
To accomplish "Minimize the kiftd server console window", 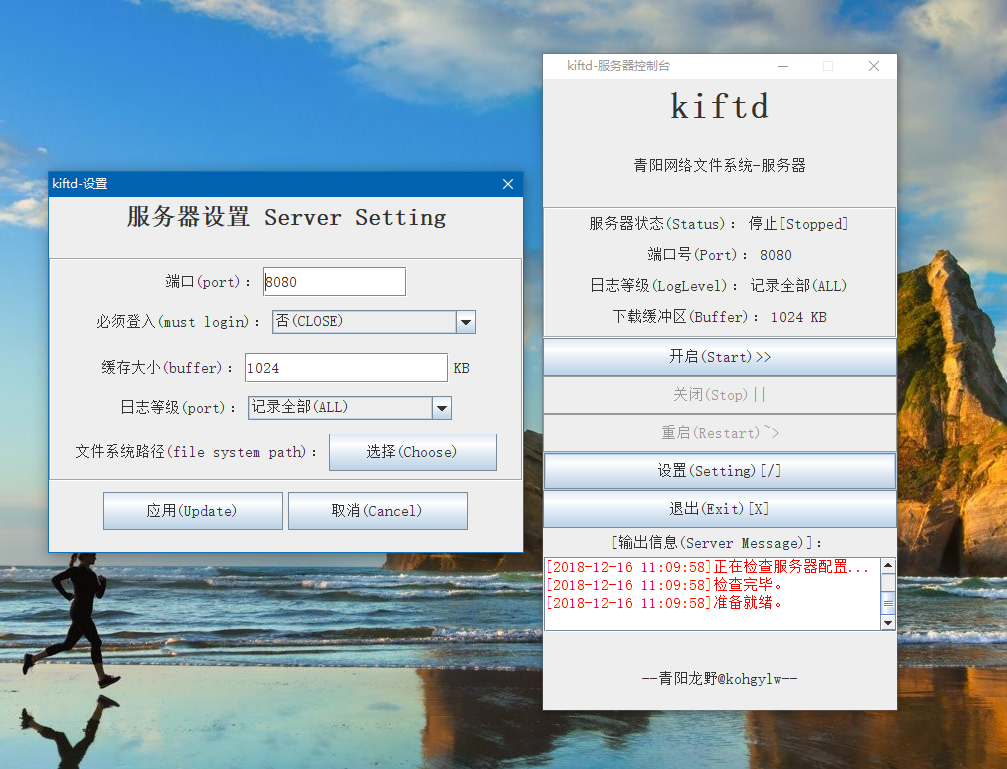I will click(x=783, y=66).
